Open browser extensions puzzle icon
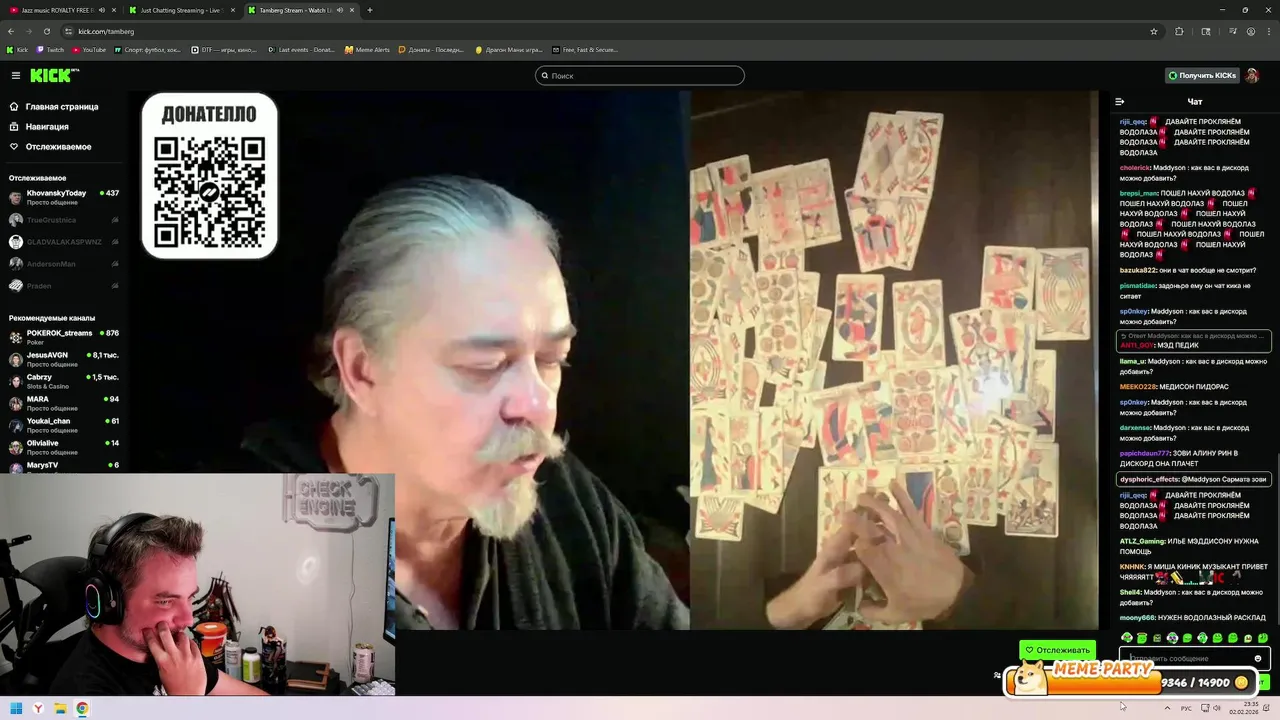The height and width of the screenshot is (720, 1280). click(x=1179, y=31)
